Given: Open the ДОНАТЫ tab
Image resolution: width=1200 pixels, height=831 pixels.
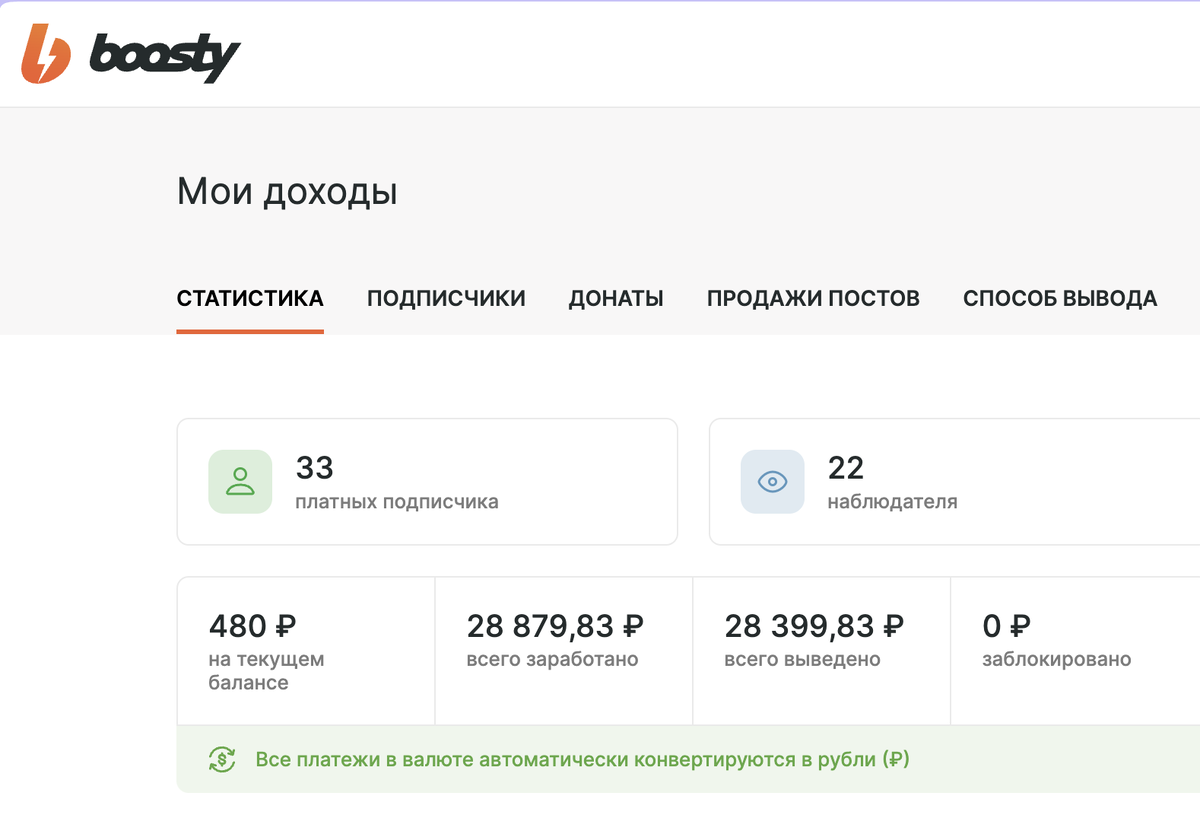Looking at the screenshot, I should coord(615,297).
